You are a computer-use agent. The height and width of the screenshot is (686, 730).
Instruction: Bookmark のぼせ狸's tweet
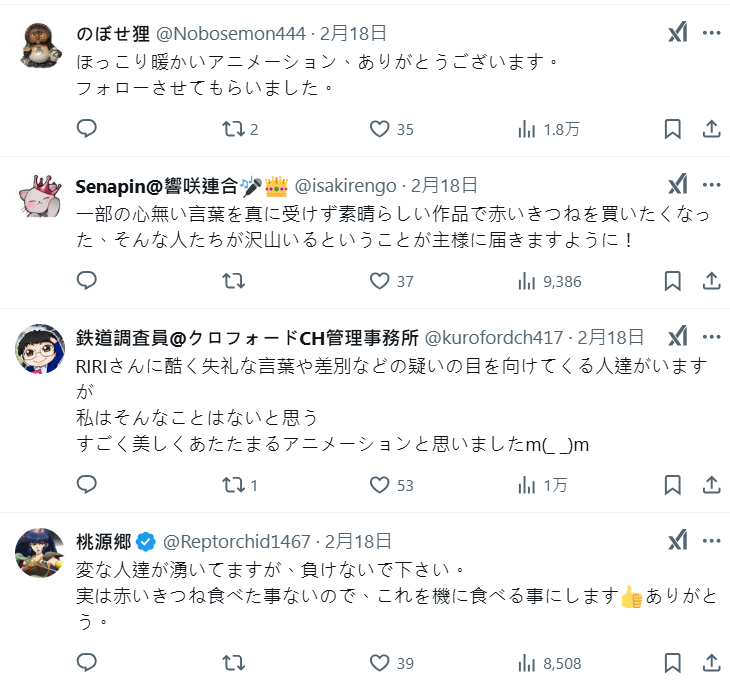pyautogui.click(x=673, y=129)
